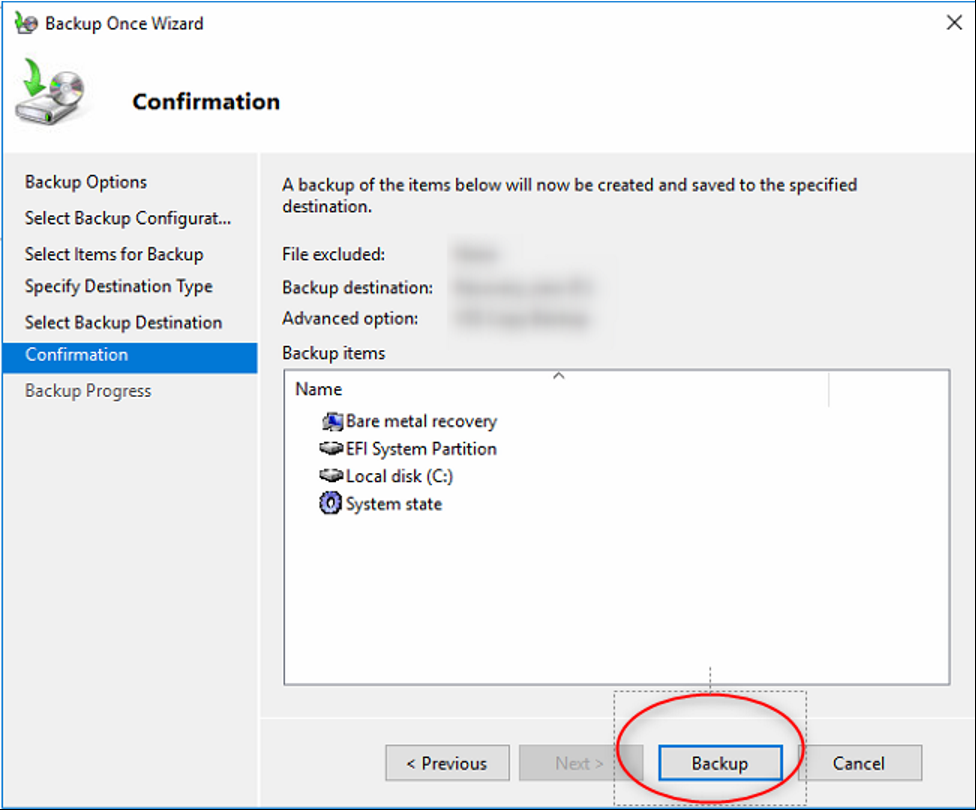Click the System state icon
The height and width of the screenshot is (810, 976).
[331, 504]
